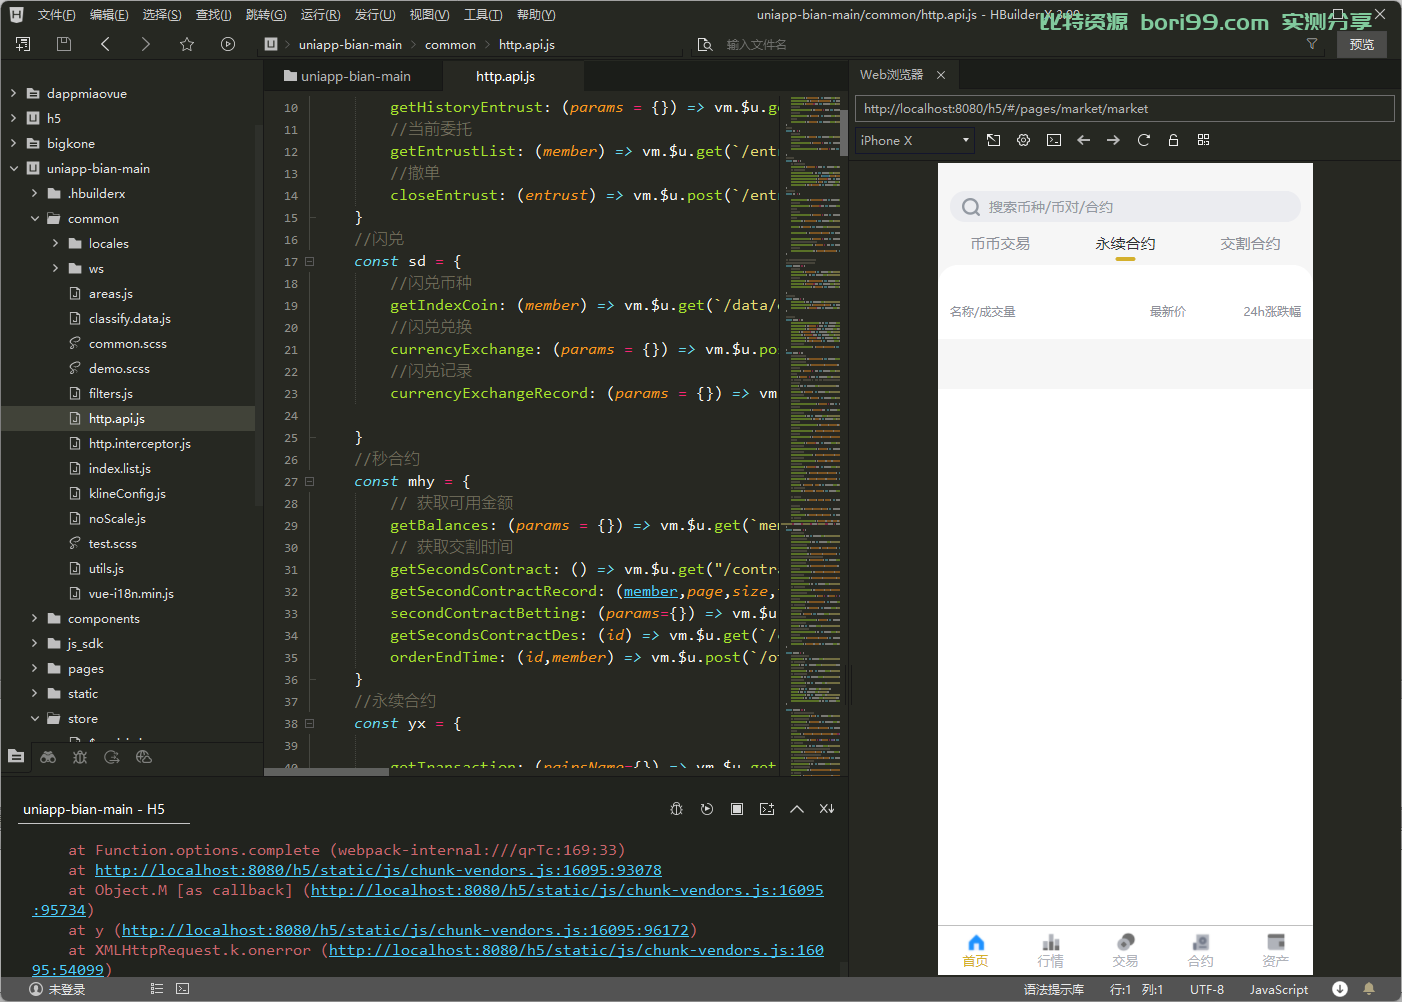This screenshot has height=1002, width=1402.
Task: Click the new file toolbar icon
Action: tap(23, 44)
